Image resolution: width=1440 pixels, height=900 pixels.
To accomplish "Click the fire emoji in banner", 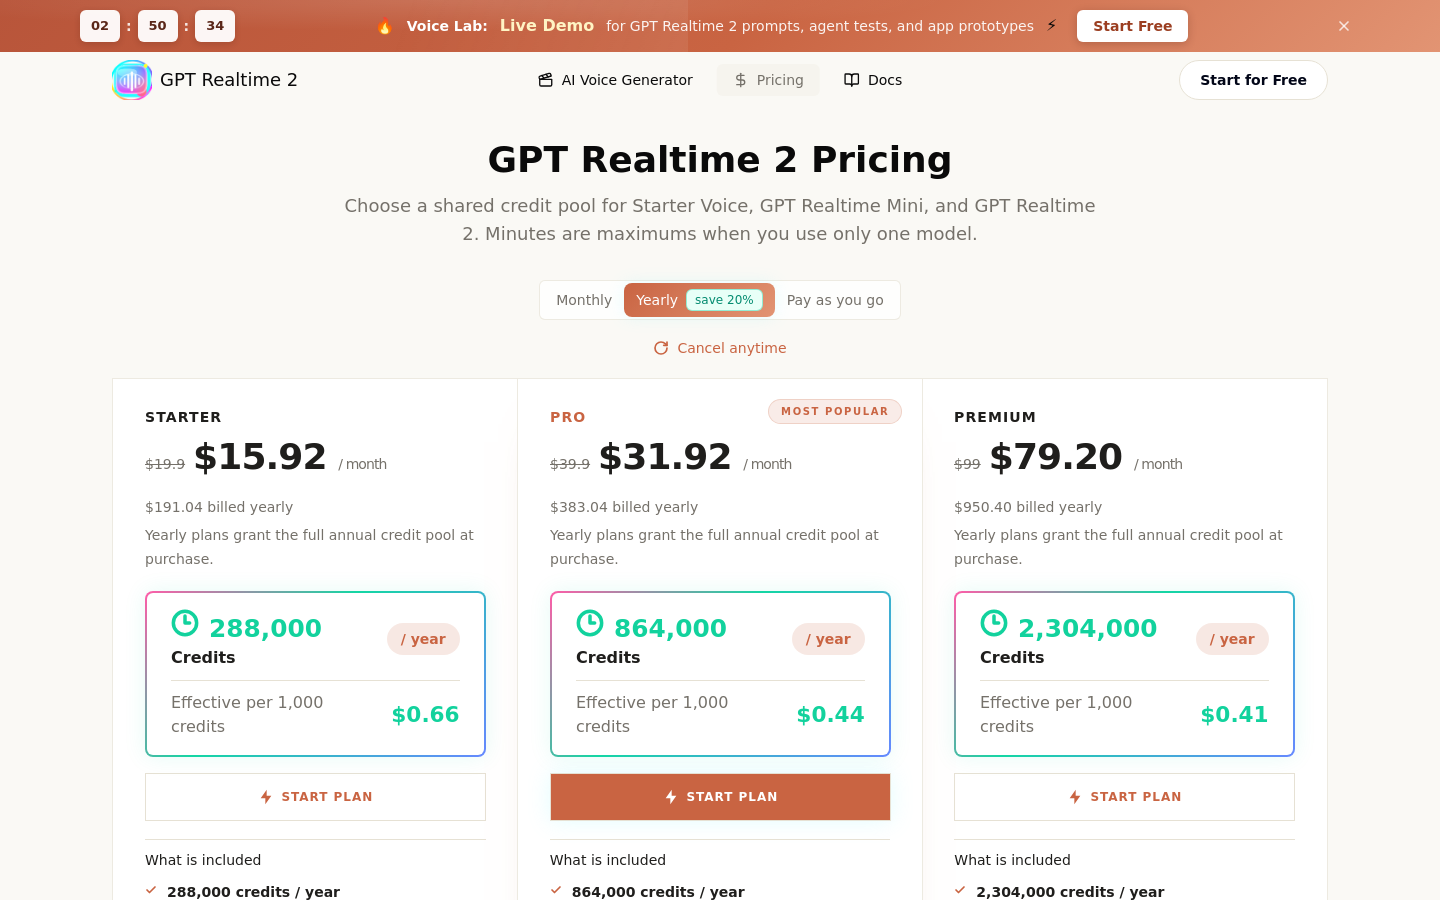I will (385, 26).
